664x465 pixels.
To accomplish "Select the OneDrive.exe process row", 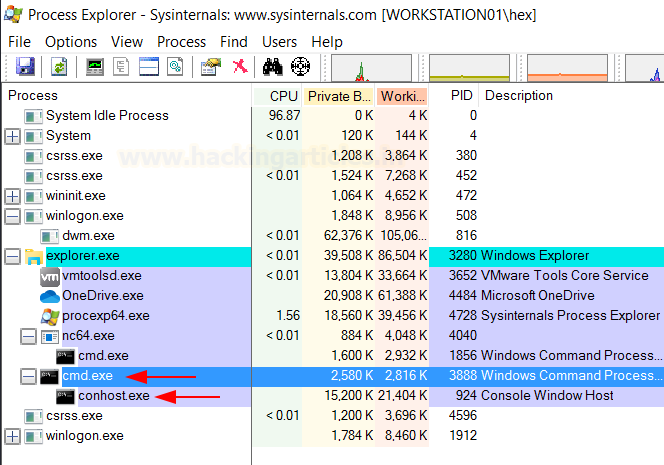I will click(x=333, y=296).
